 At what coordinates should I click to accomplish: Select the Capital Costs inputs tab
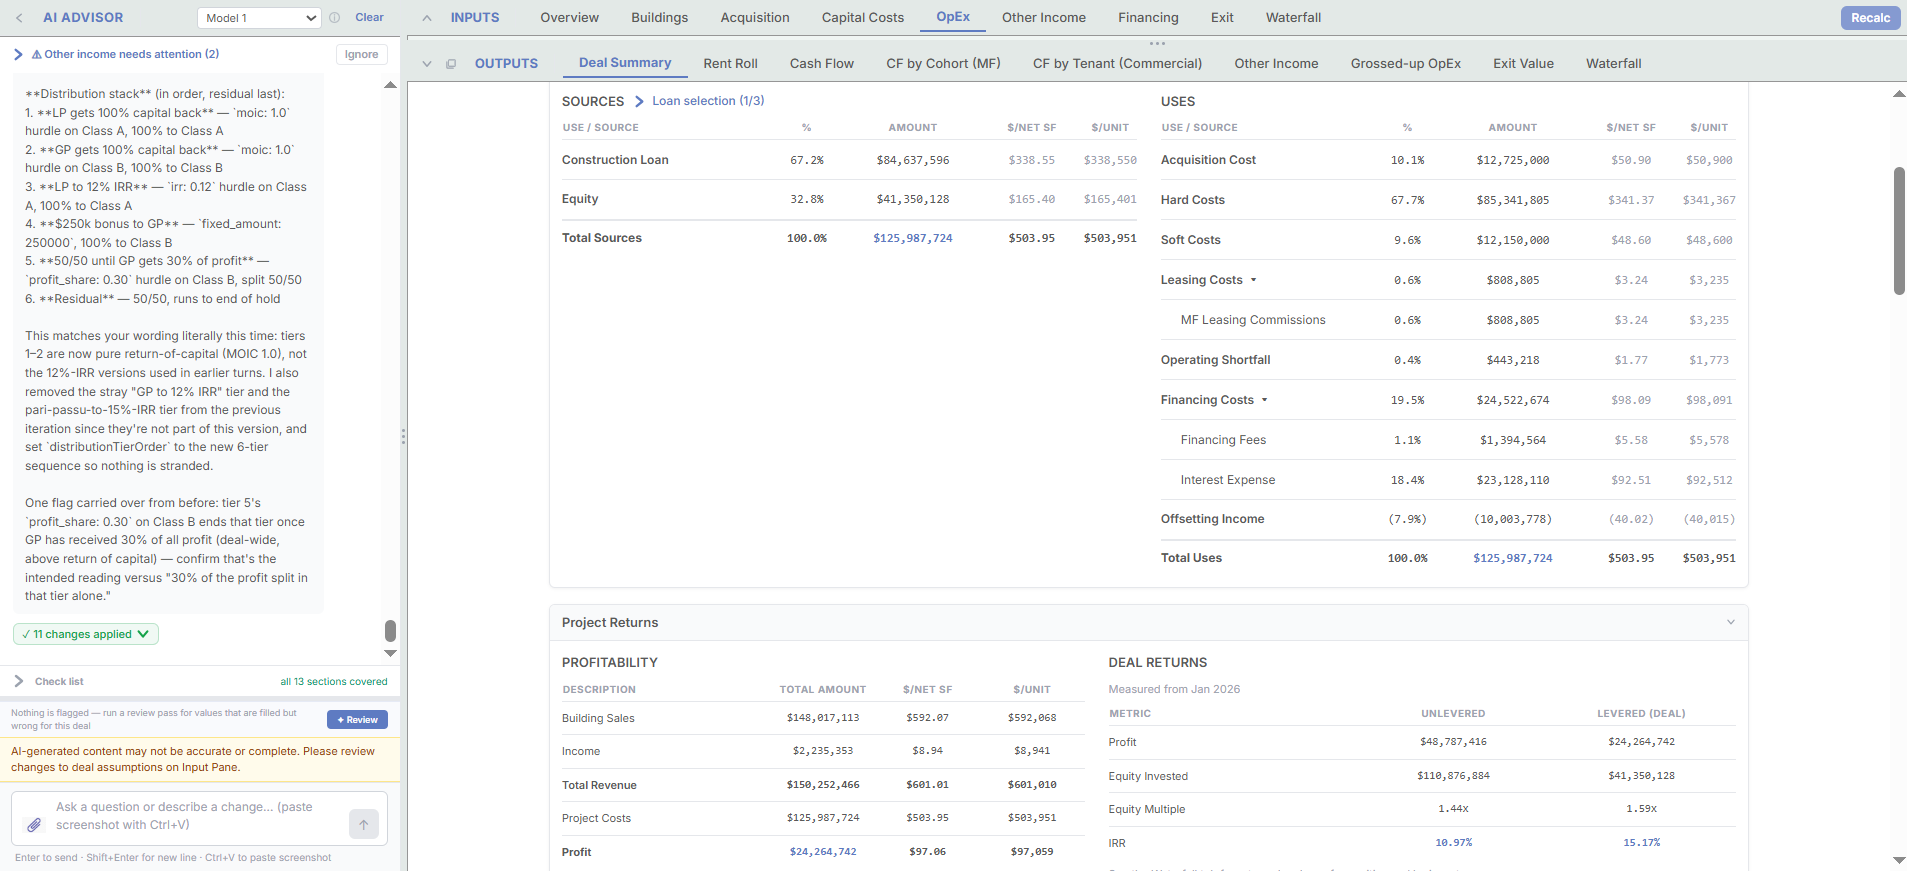[x=863, y=17]
